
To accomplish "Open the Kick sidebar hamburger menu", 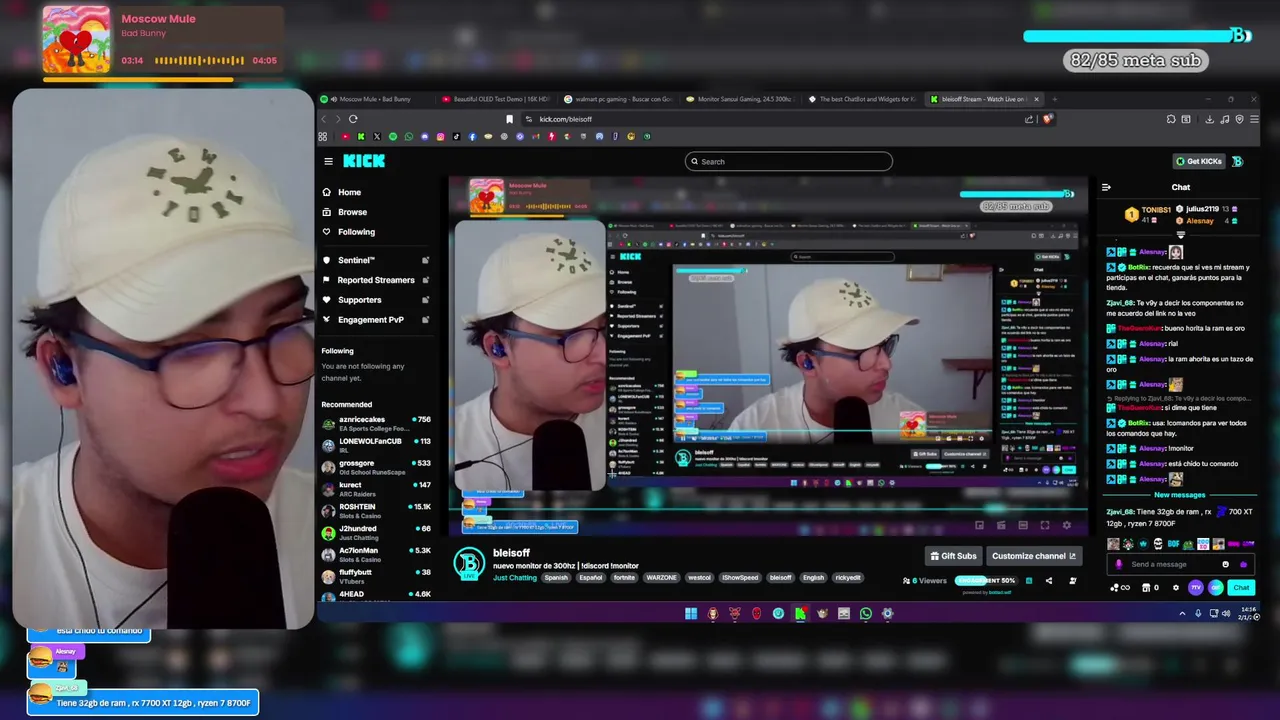I will pyautogui.click(x=328, y=161).
